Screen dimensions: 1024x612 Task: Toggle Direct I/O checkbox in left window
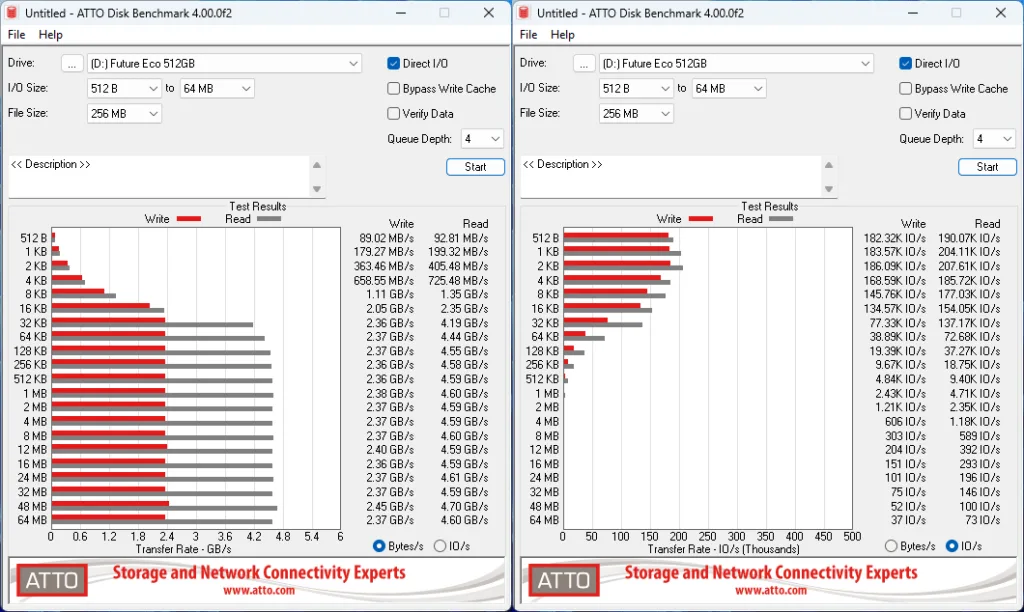(x=393, y=63)
